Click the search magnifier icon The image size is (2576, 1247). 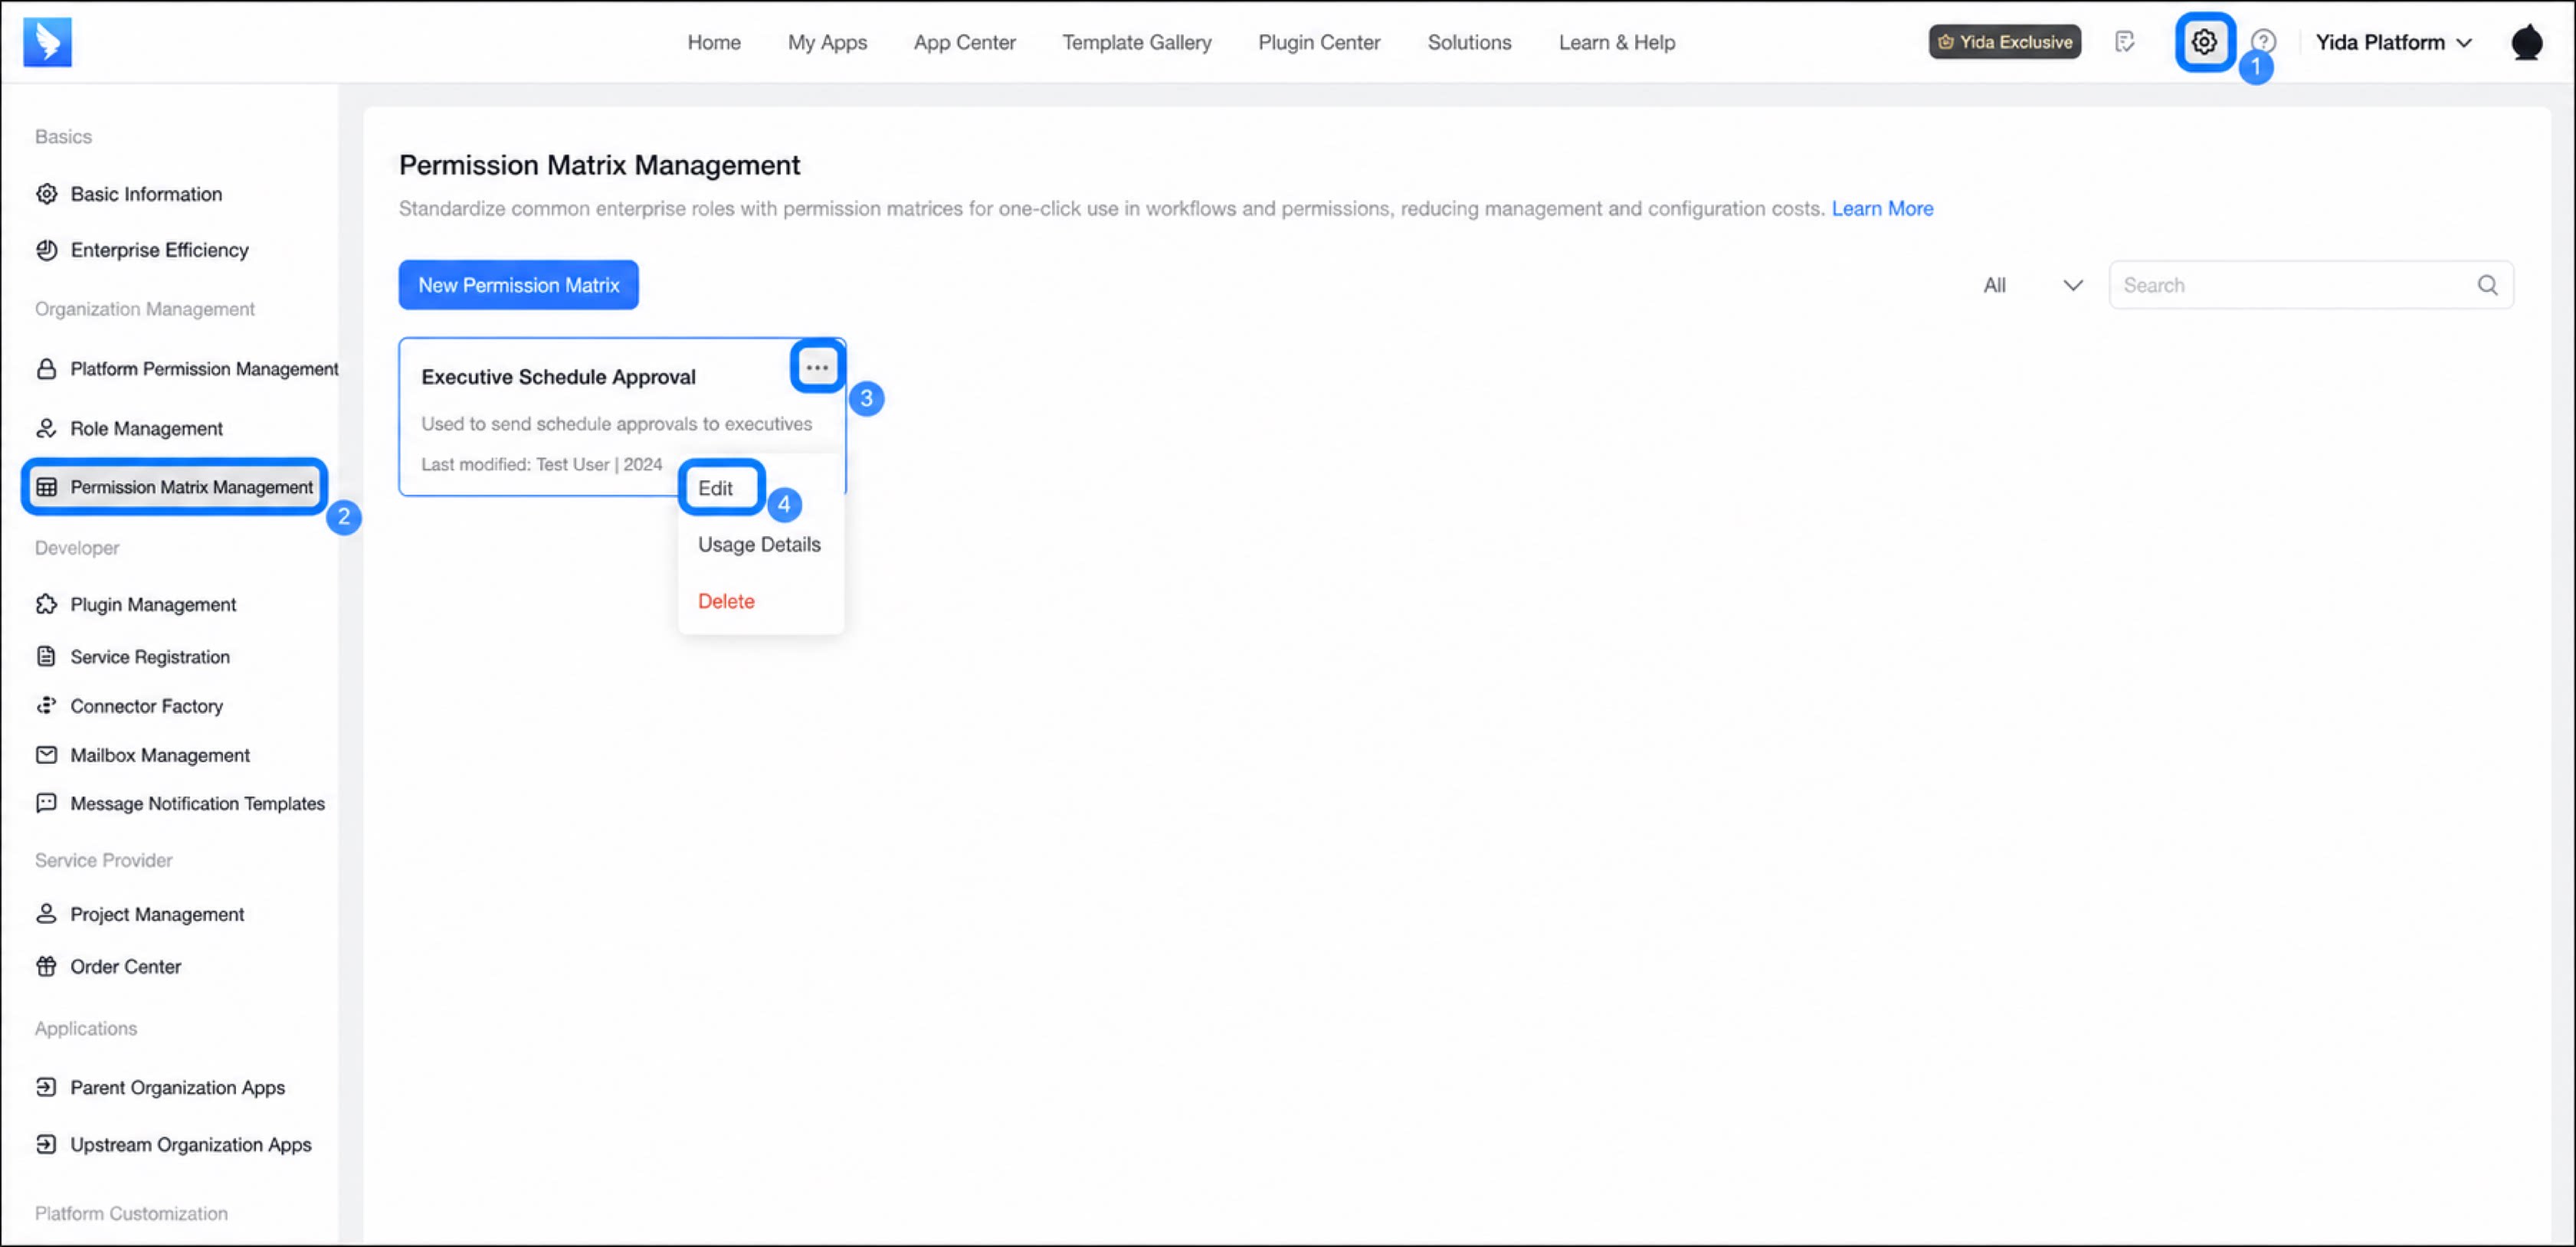(2488, 285)
